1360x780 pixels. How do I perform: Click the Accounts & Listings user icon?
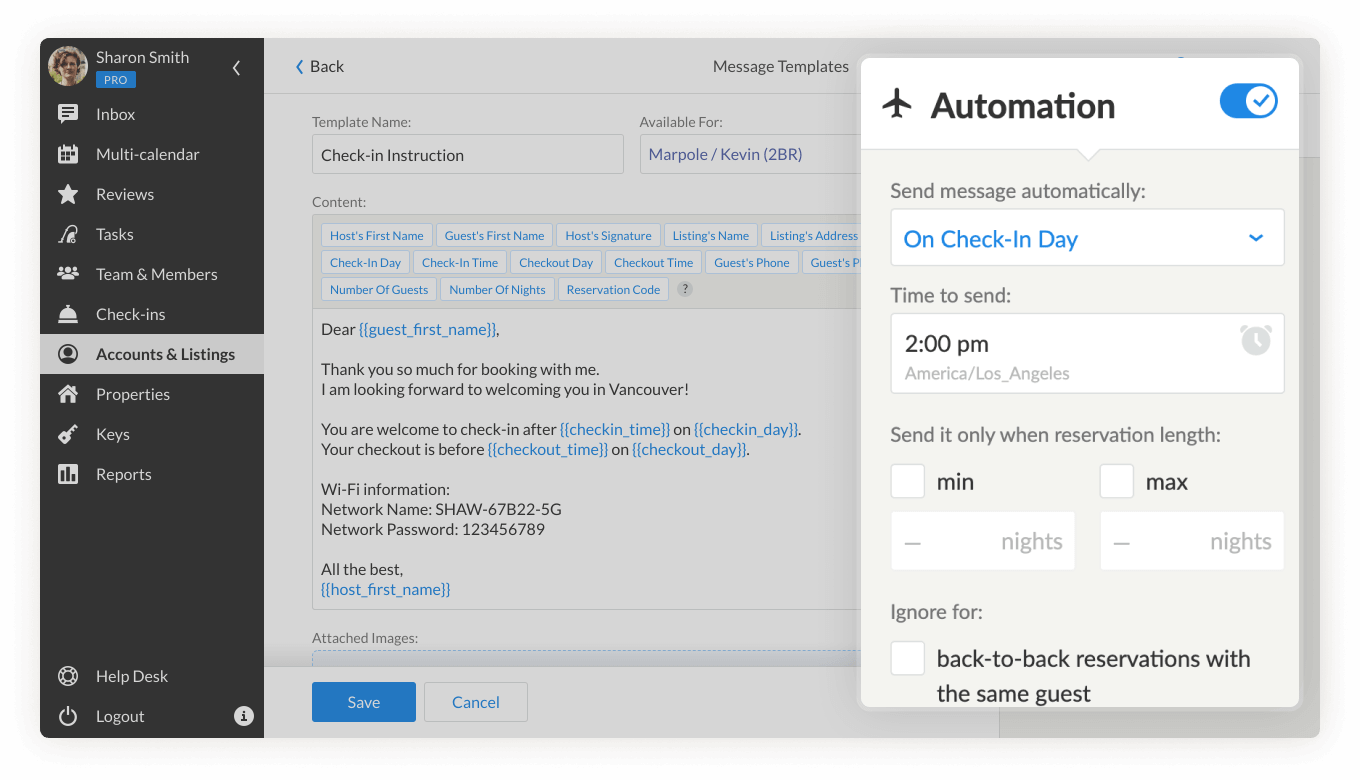pyautogui.click(x=68, y=354)
